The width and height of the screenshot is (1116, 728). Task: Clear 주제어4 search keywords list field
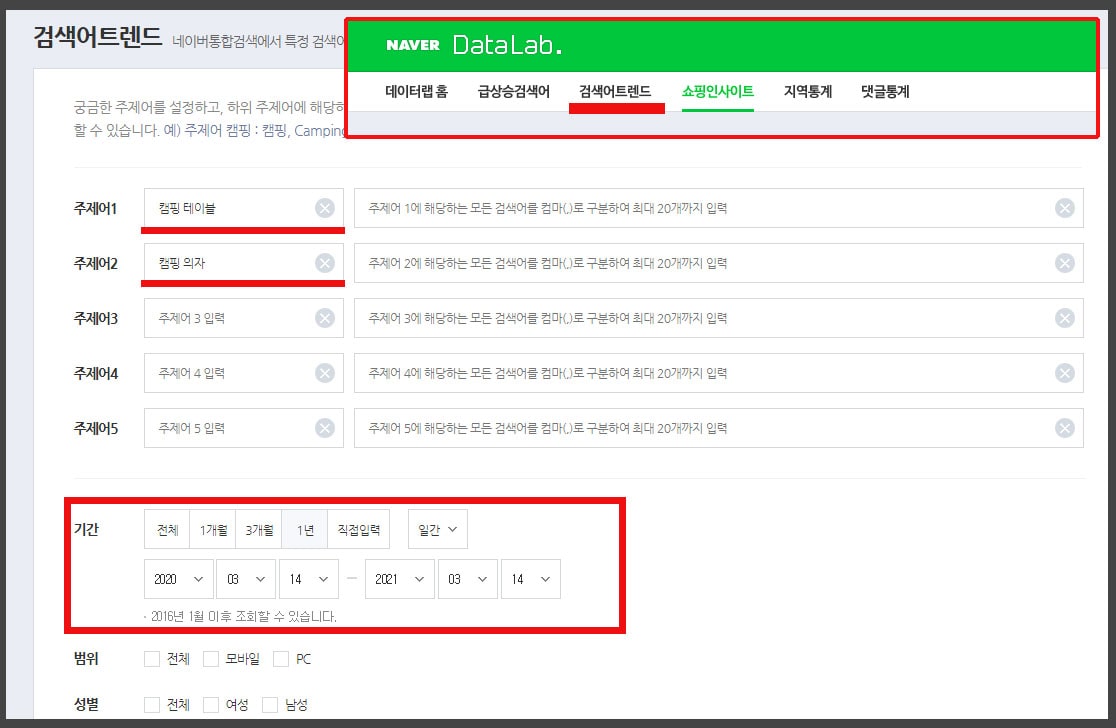1065,373
